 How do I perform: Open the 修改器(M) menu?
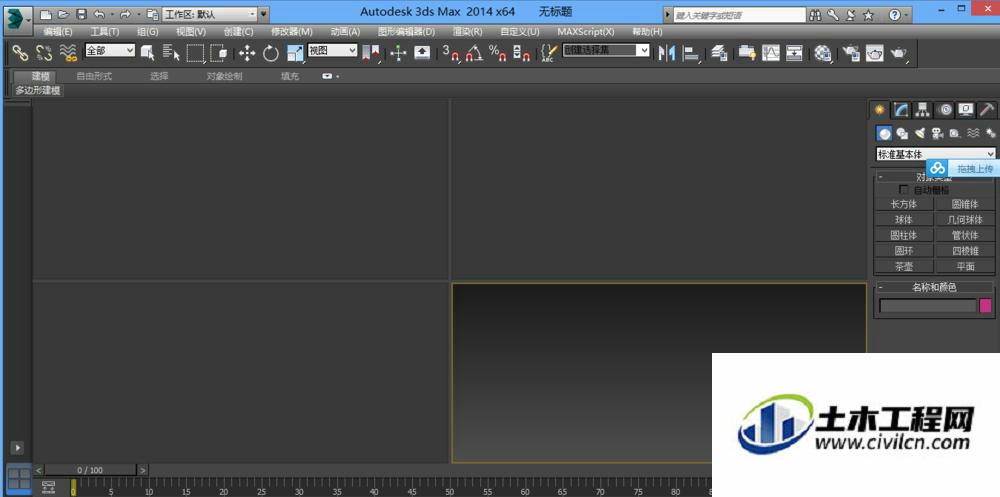(x=291, y=31)
